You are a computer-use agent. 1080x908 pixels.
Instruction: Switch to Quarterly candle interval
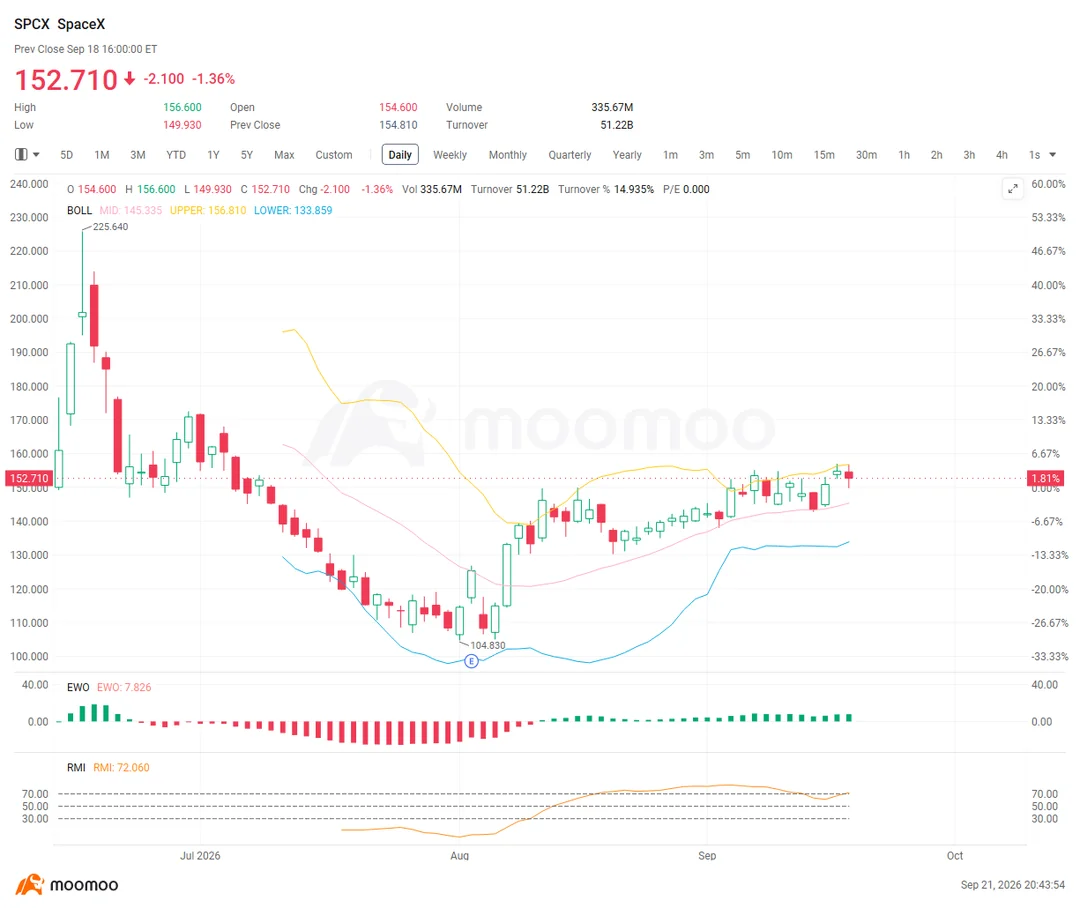coord(570,155)
